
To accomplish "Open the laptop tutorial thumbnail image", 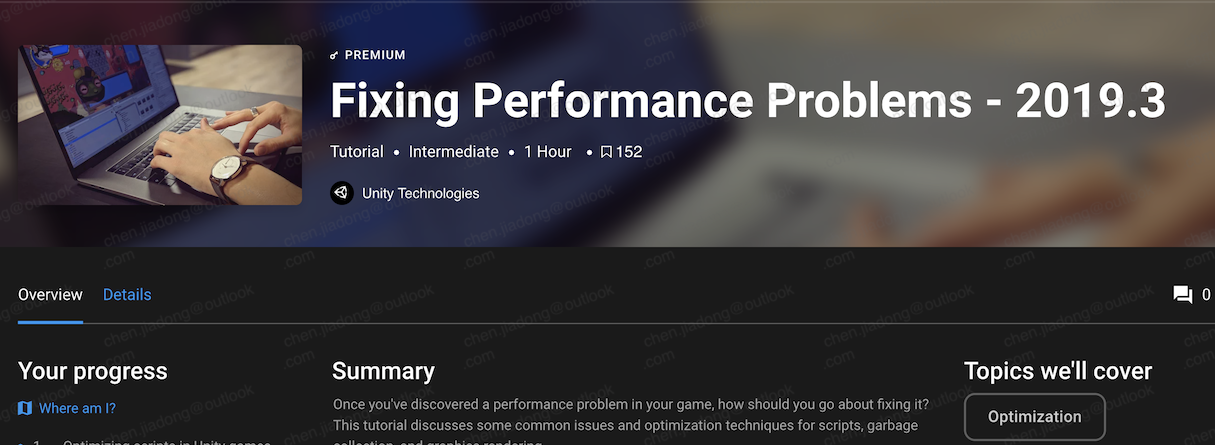I will click(160, 125).
